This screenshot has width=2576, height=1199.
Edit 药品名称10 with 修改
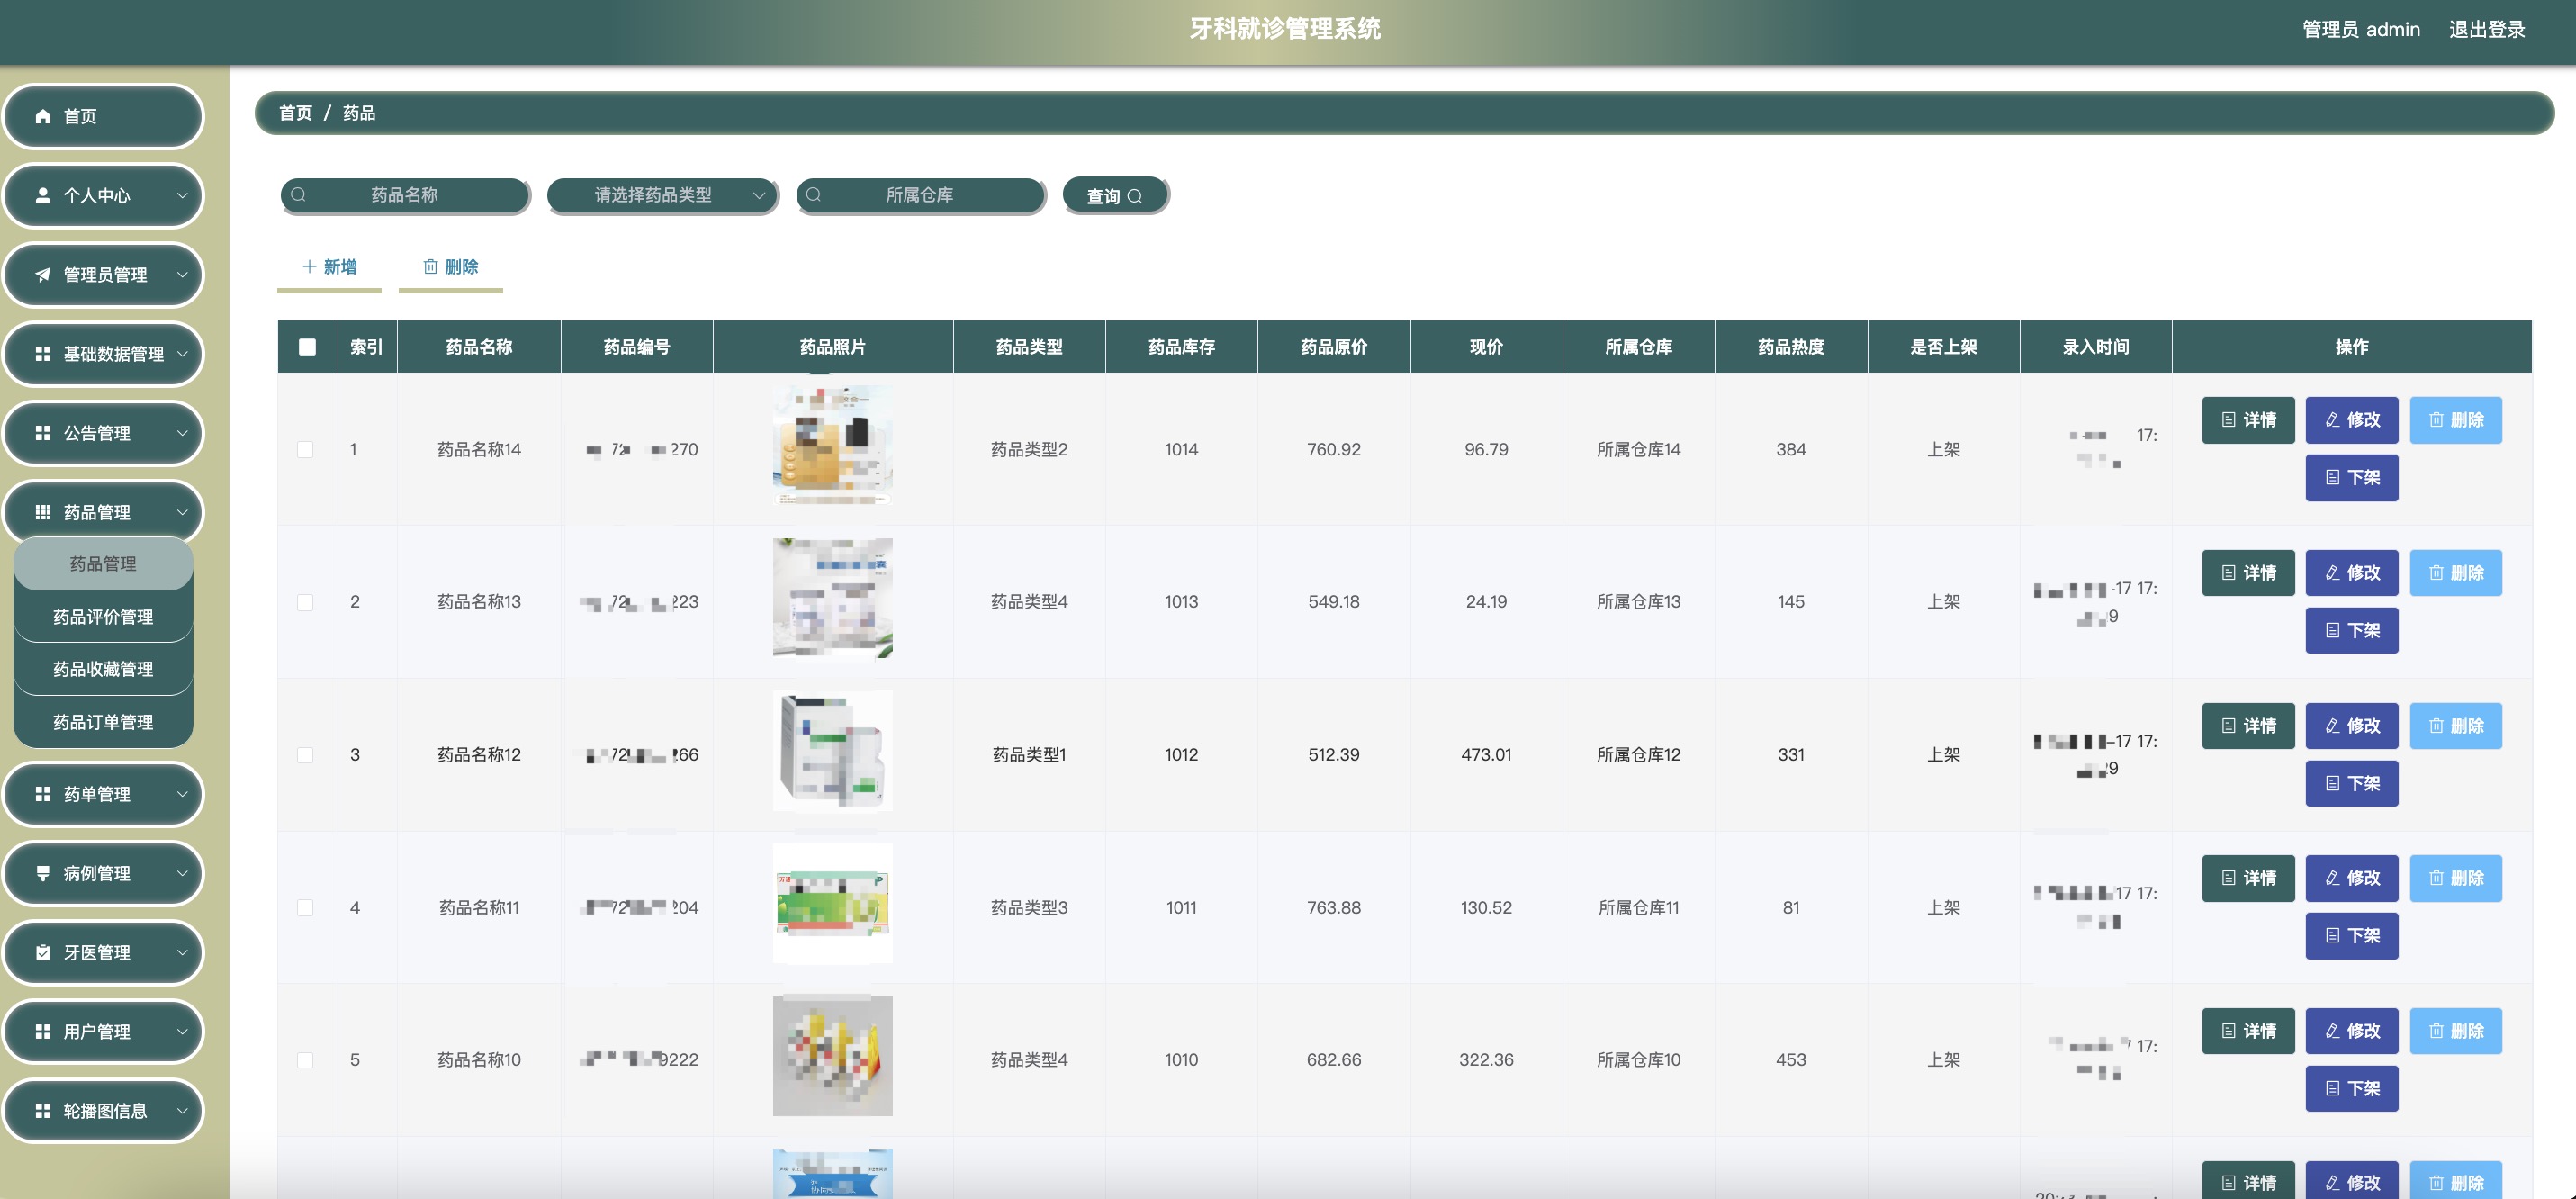tap(2352, 1031)
